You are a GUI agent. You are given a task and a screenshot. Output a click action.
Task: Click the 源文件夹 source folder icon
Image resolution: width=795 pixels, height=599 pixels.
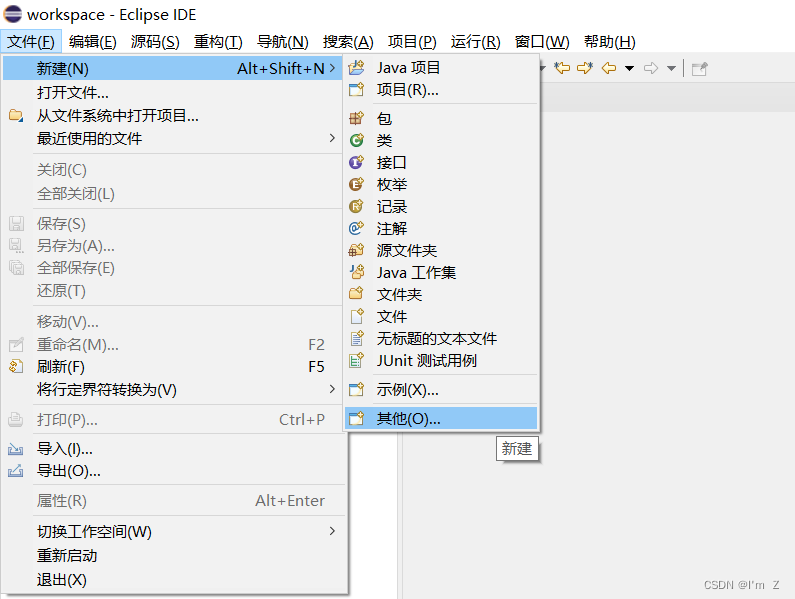(x=356, y=250)
